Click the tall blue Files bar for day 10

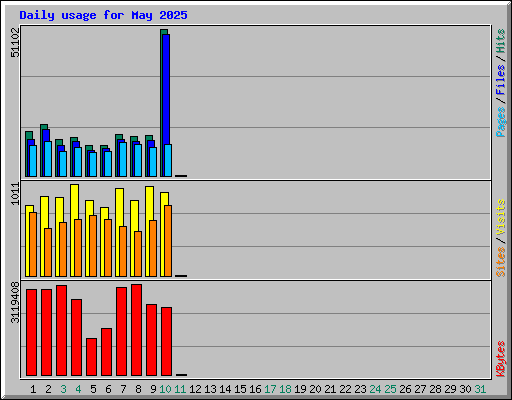[166, 89]
